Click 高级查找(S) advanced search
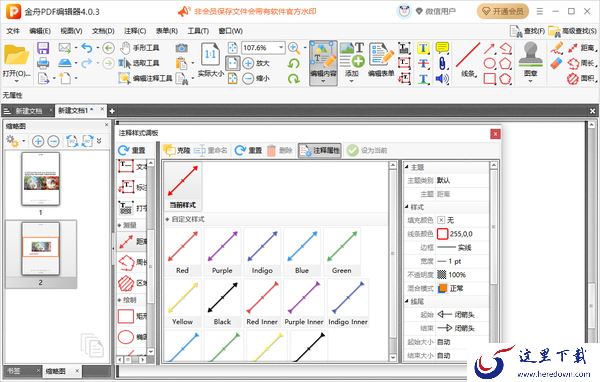Screen dimensions: 600x382 click(x=572, y=31)
